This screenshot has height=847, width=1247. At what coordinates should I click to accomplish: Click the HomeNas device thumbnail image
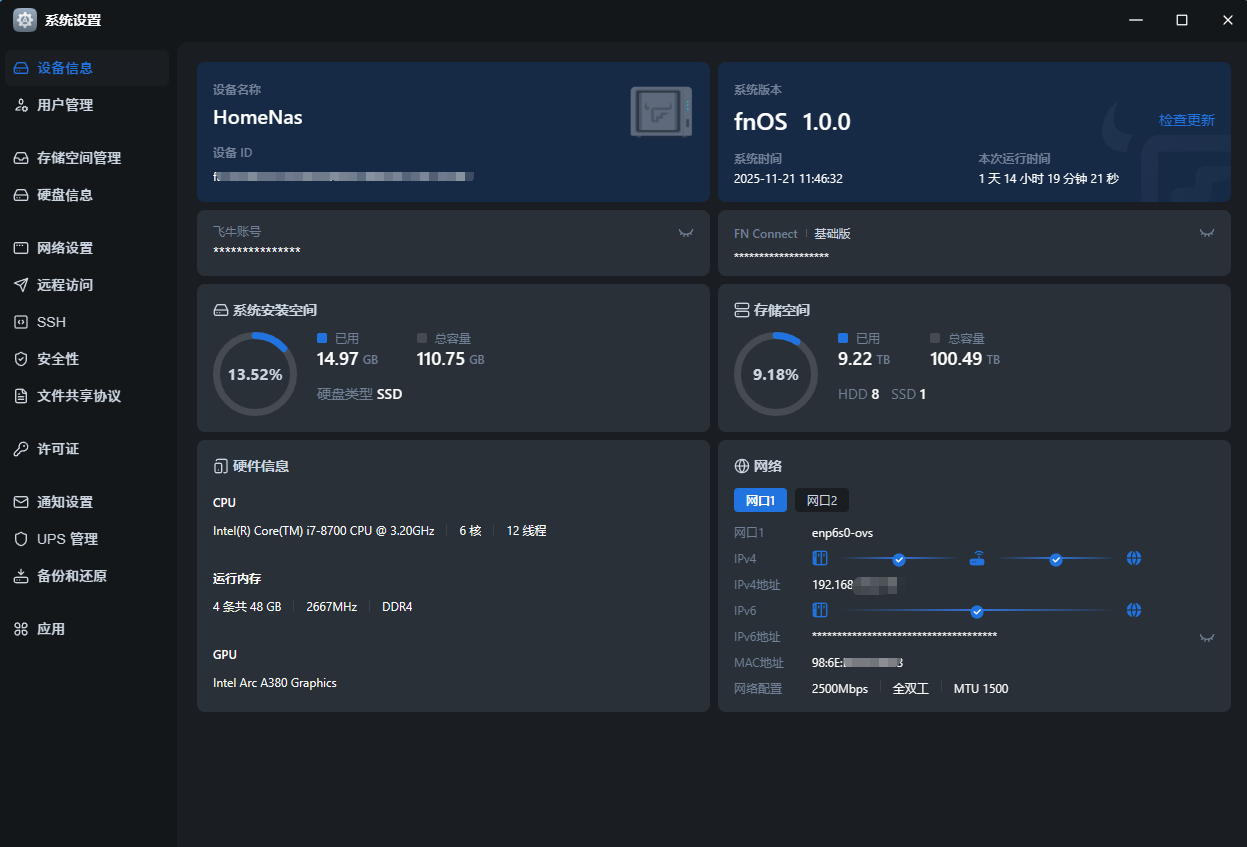(661, 112)
